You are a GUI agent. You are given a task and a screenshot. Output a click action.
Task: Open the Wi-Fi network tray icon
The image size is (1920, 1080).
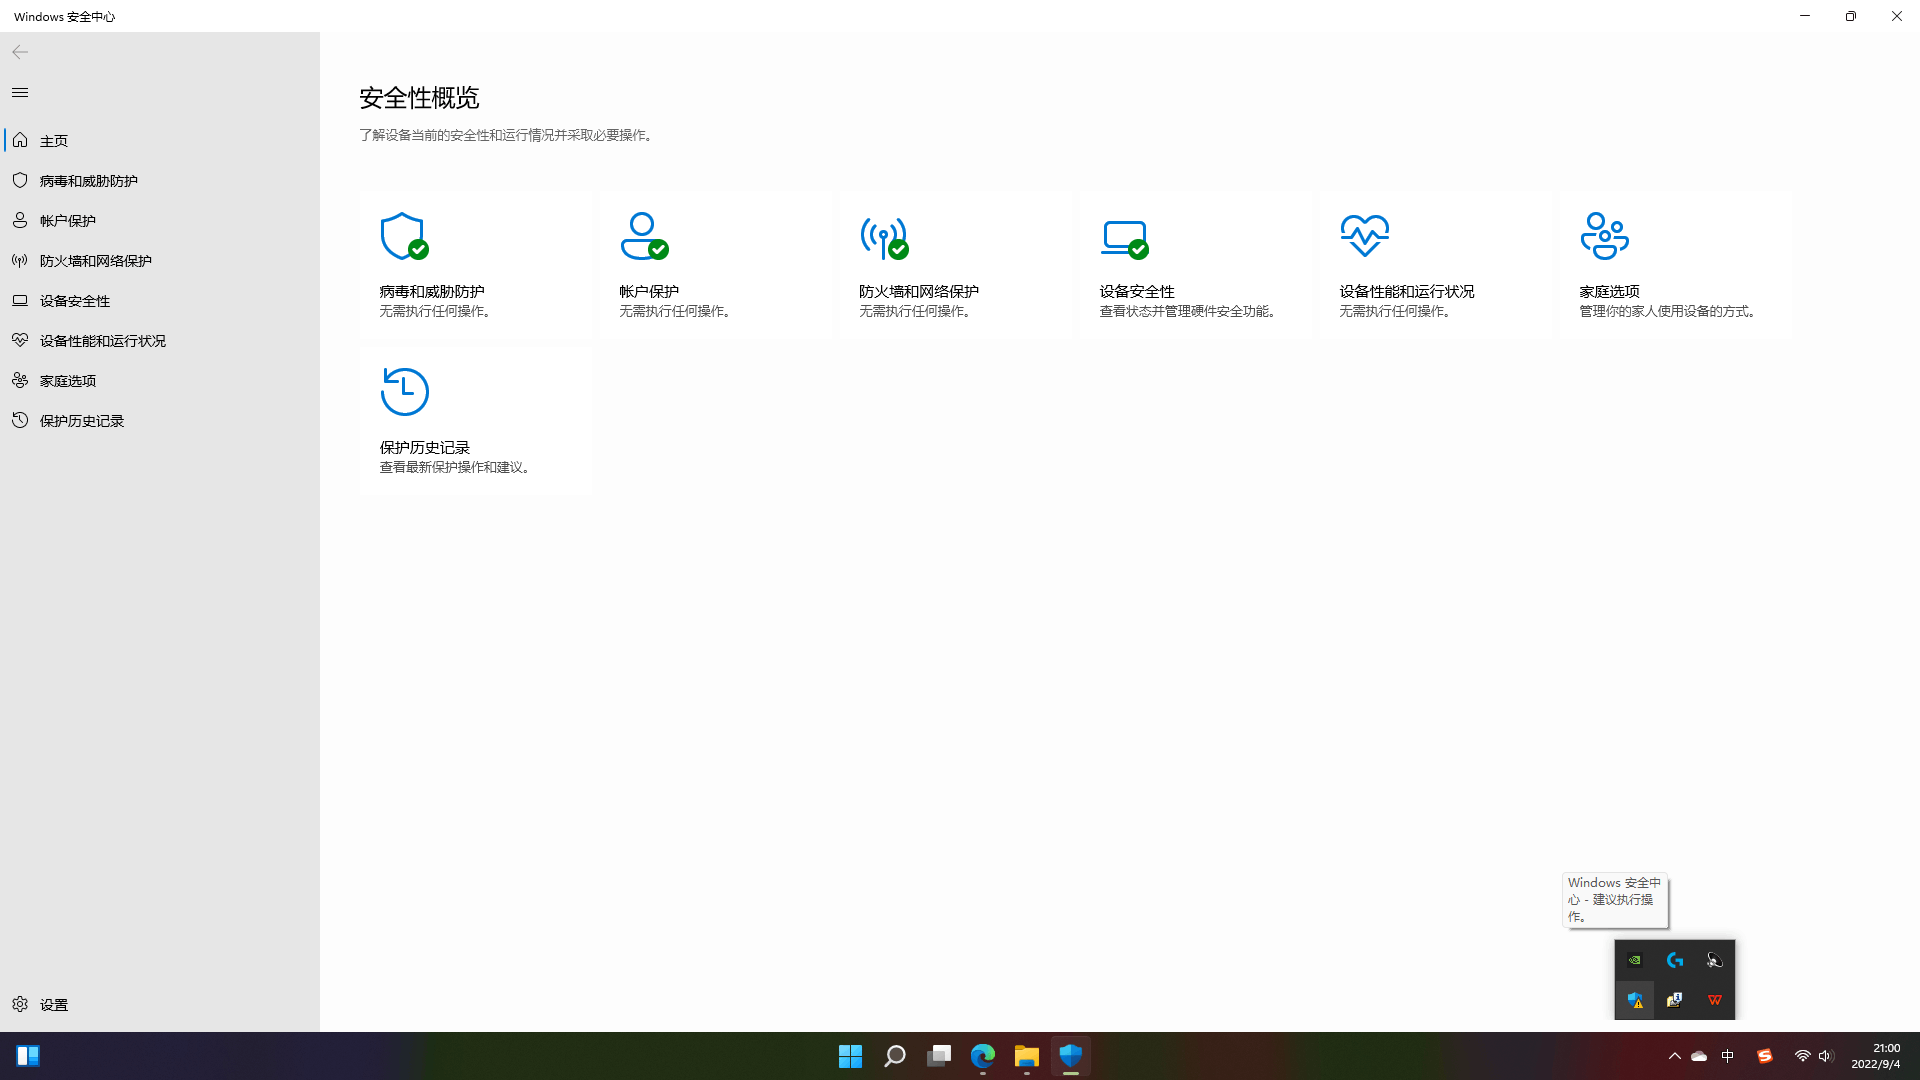(1802, 1056)
